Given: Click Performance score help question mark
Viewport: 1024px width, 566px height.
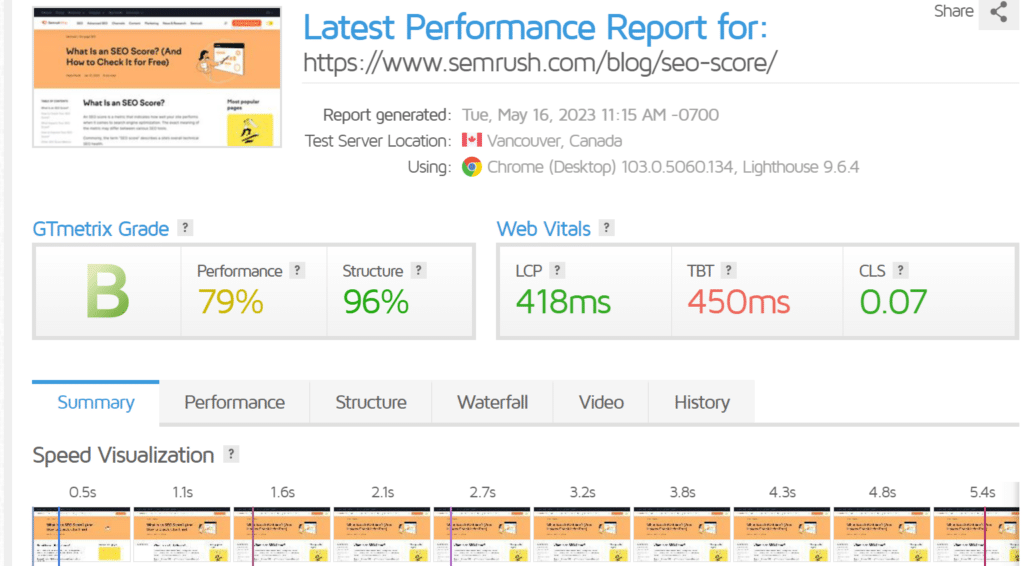Looking at the screenshot, I should pos(297,270).
